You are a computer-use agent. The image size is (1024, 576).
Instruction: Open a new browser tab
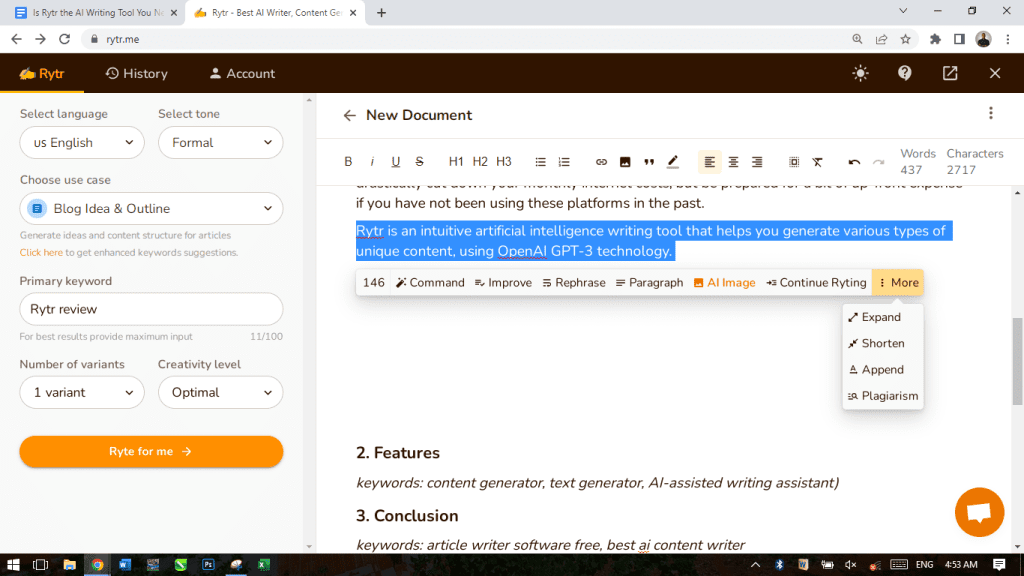[x=381, y=12]
